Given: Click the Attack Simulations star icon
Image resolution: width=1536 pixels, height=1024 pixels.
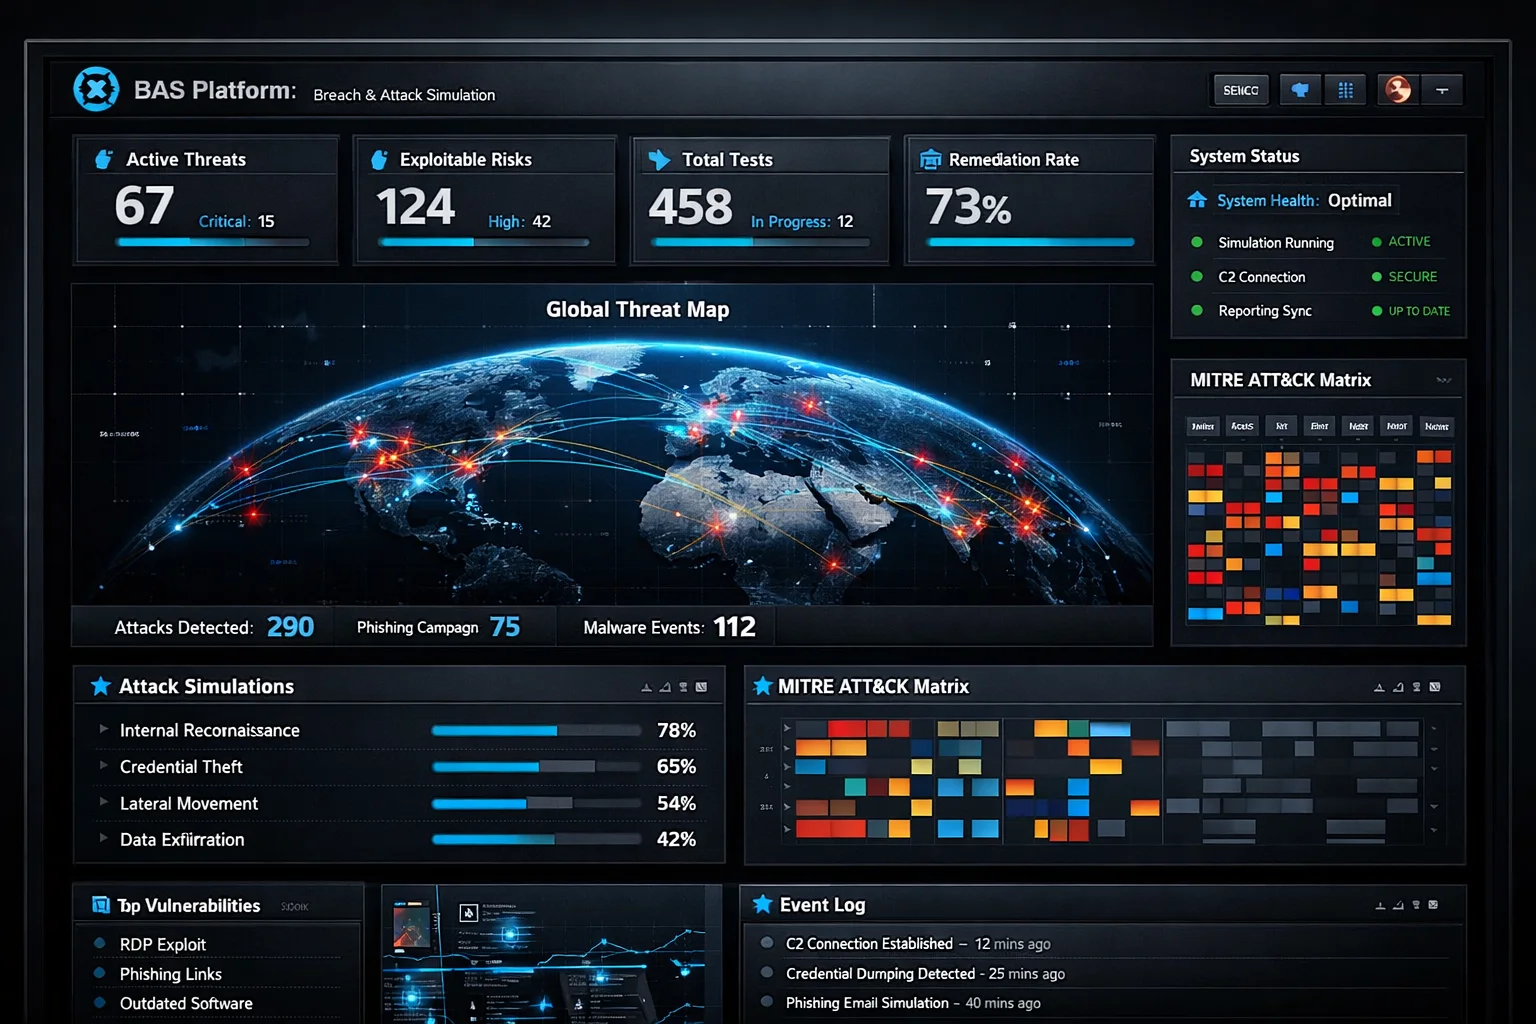Looking at the screenshot, I should tap(100, 686).
